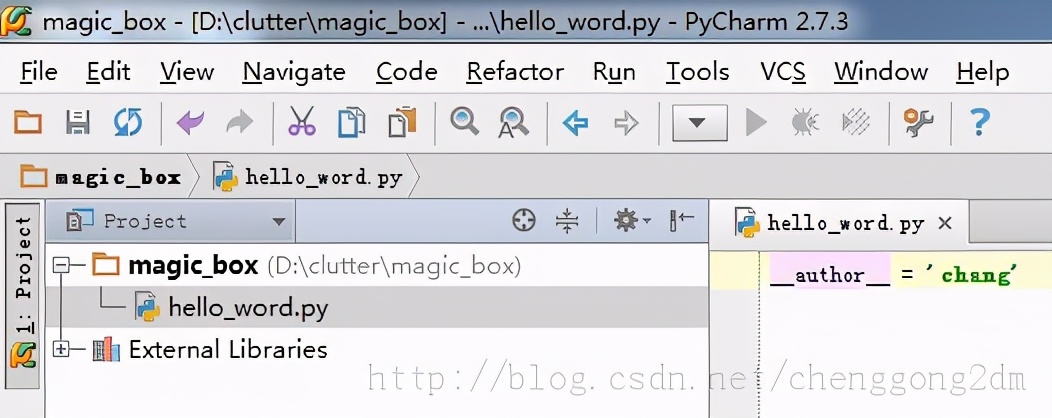The height and width of the screenshot is (418, 1052).
Task: Click the magic_box breadcrumb in navigation bar
Action: point(101,177)
